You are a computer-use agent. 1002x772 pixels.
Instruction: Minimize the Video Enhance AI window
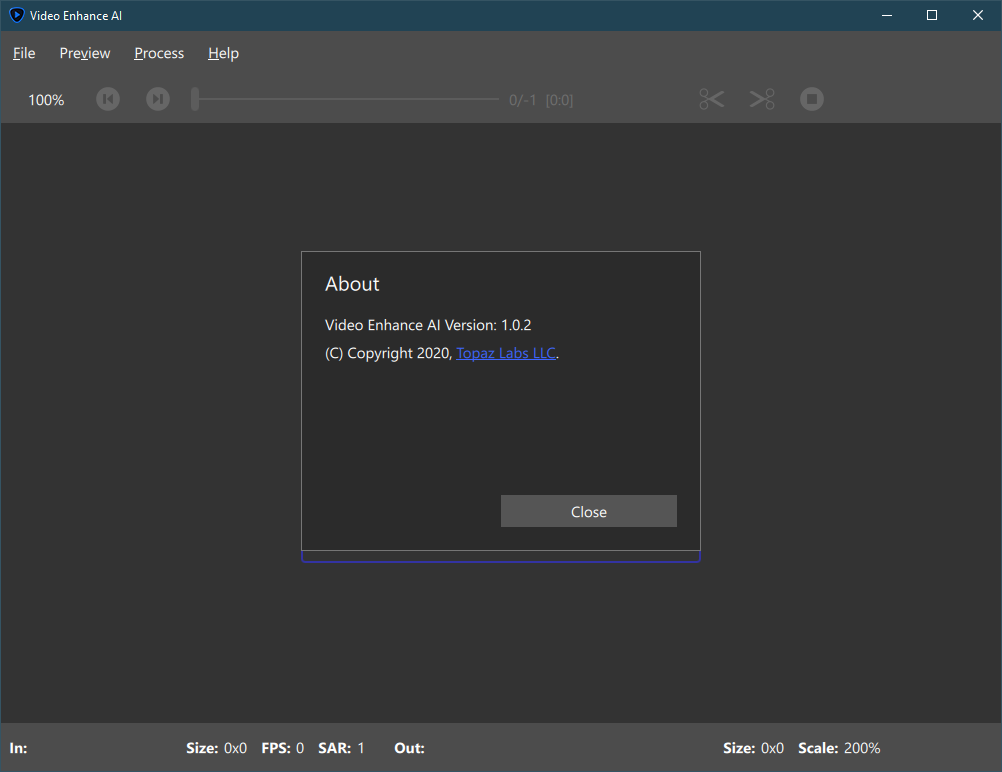click(x=885, y=15)
